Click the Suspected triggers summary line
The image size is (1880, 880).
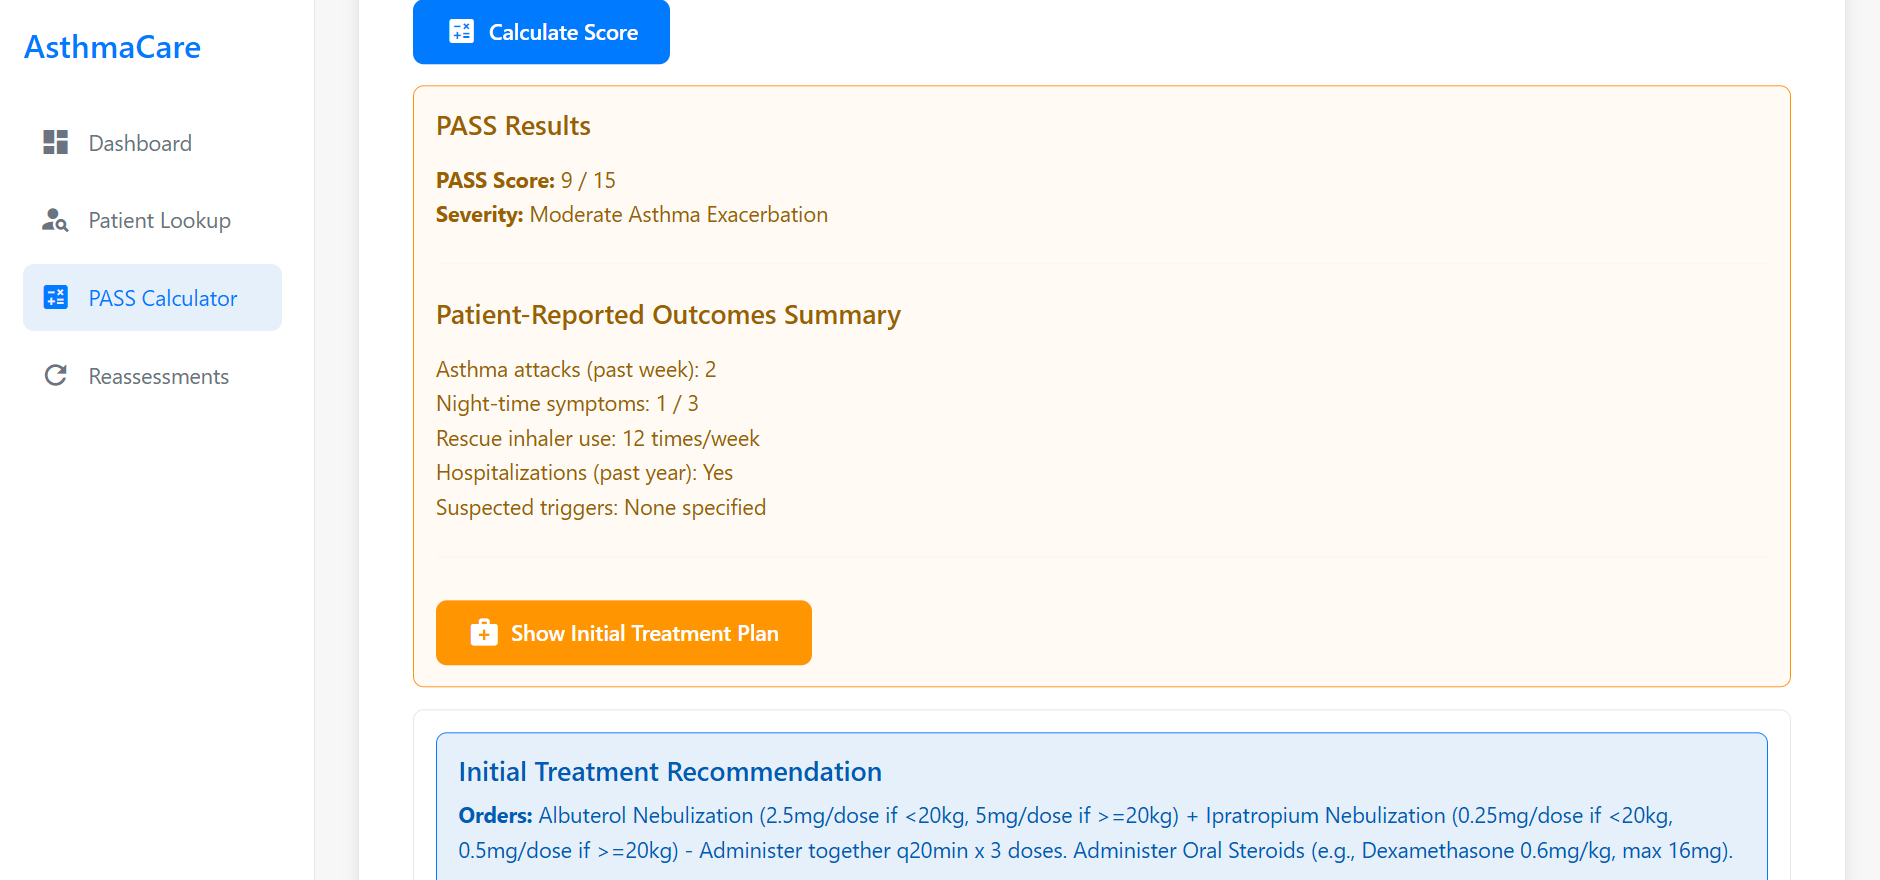[600, 507]
